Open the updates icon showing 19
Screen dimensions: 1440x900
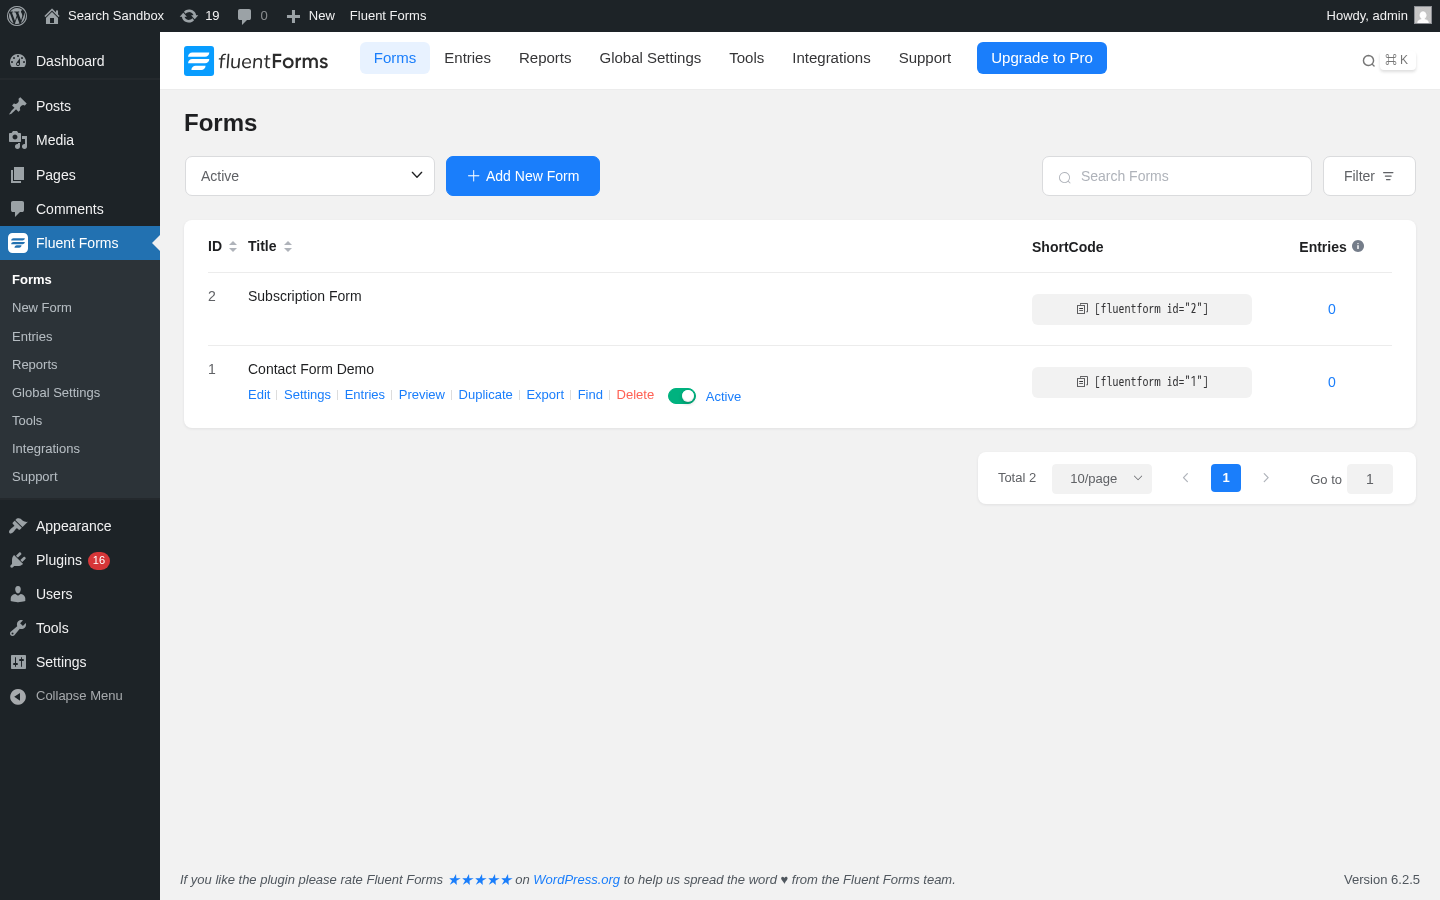[x=200, y=16]
